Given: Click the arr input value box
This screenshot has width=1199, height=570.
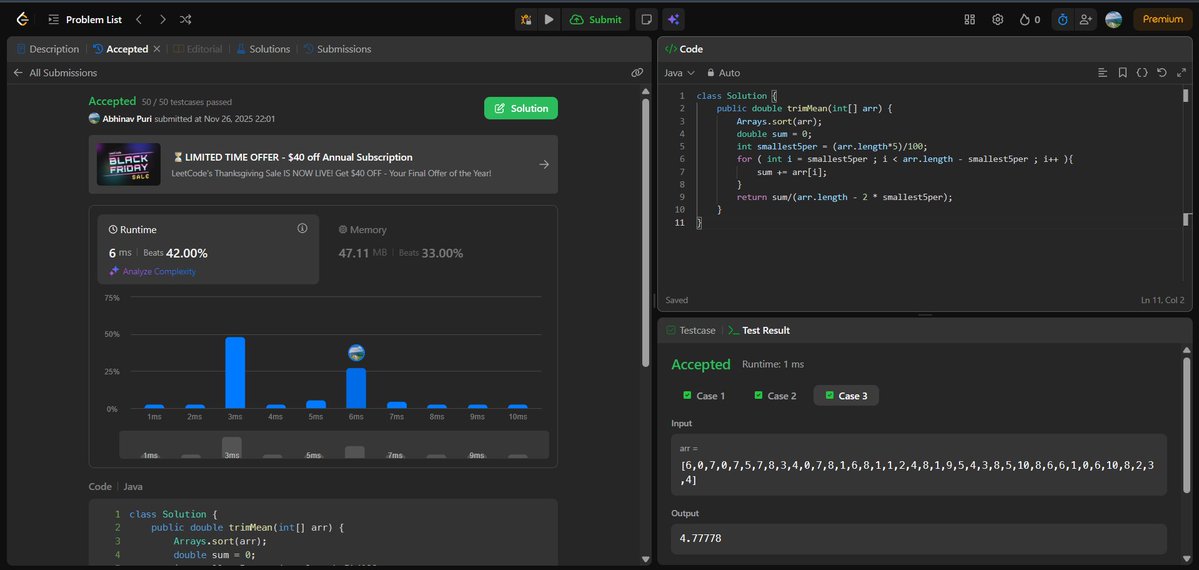Looking at the screenshot, I should [919, 464].
